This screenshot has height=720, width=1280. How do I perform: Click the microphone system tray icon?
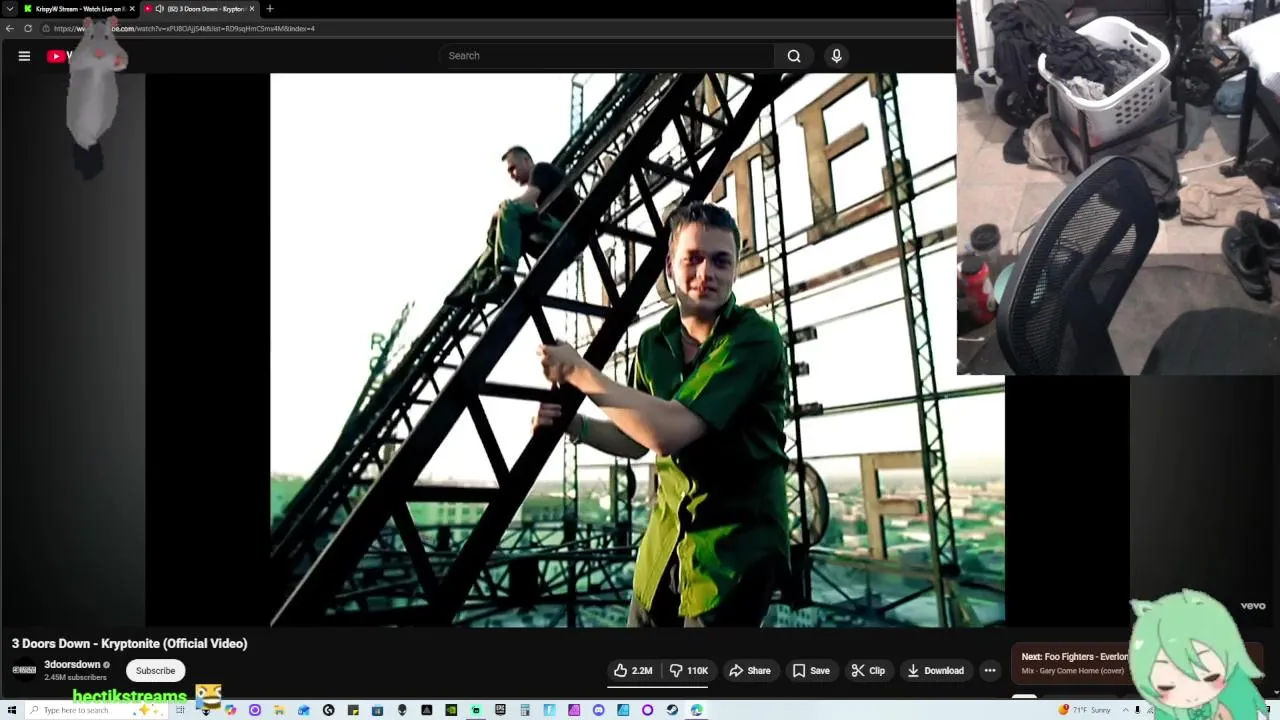(1137, 710)
